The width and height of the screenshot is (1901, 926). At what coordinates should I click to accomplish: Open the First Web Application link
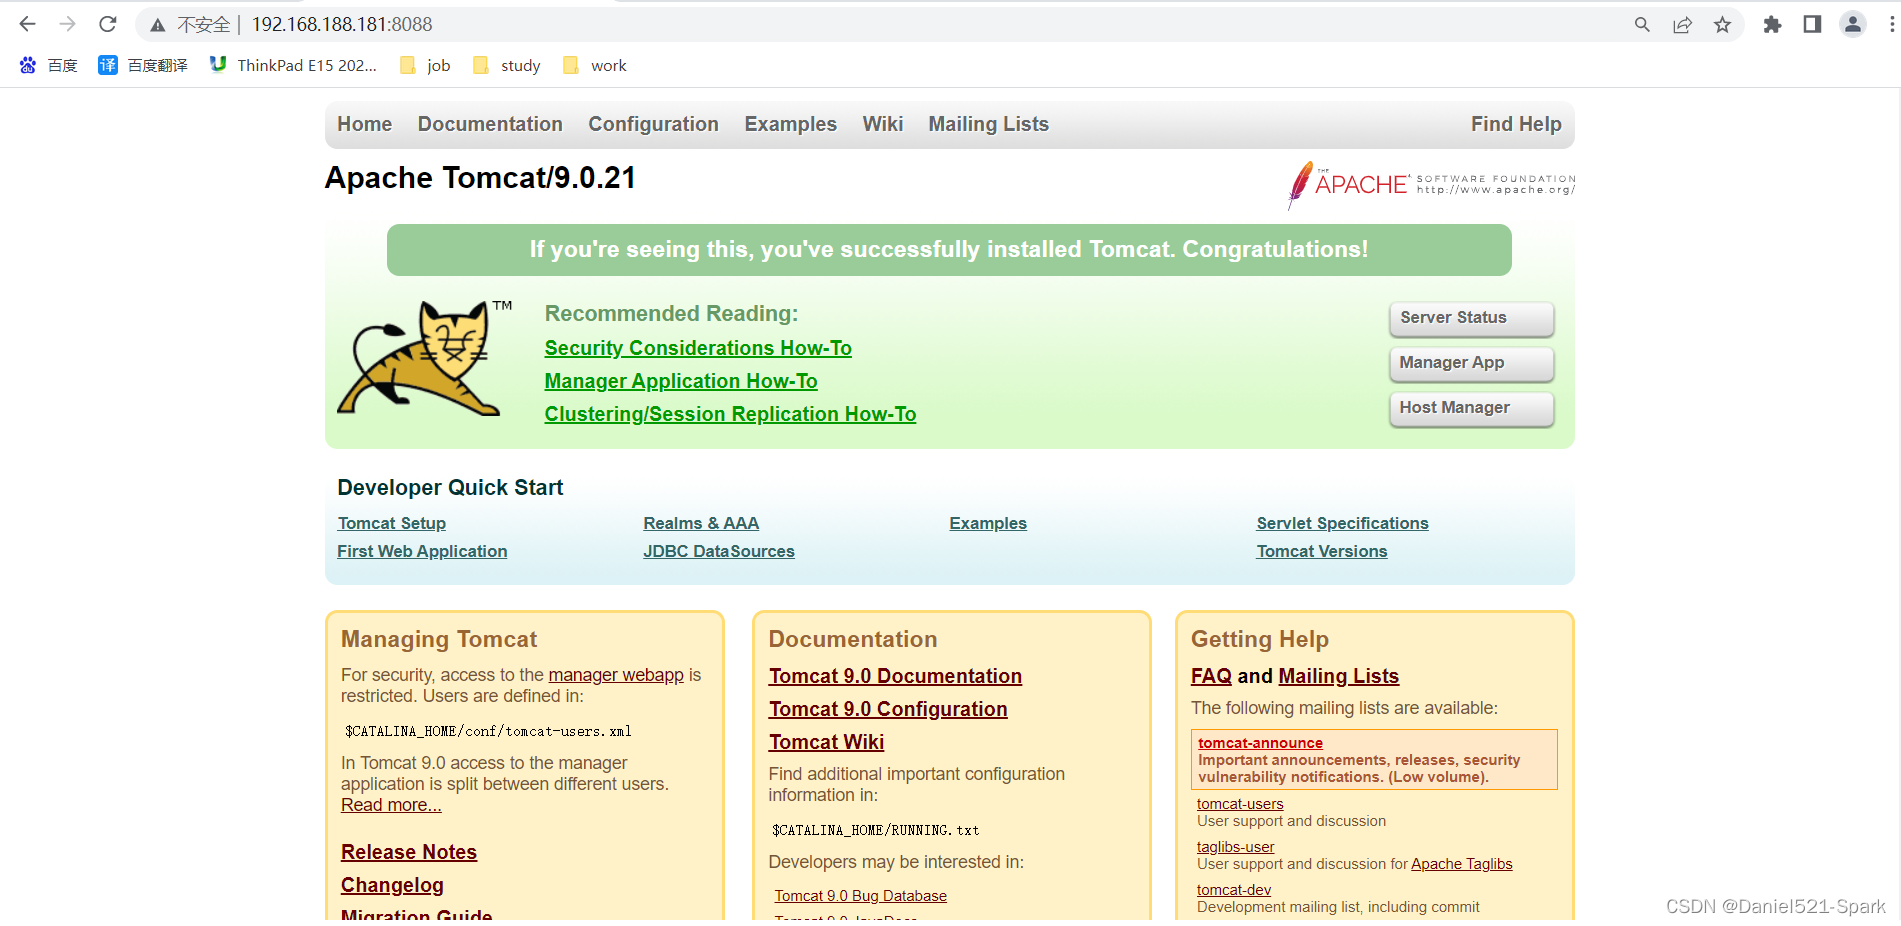[x=422, y=552]
